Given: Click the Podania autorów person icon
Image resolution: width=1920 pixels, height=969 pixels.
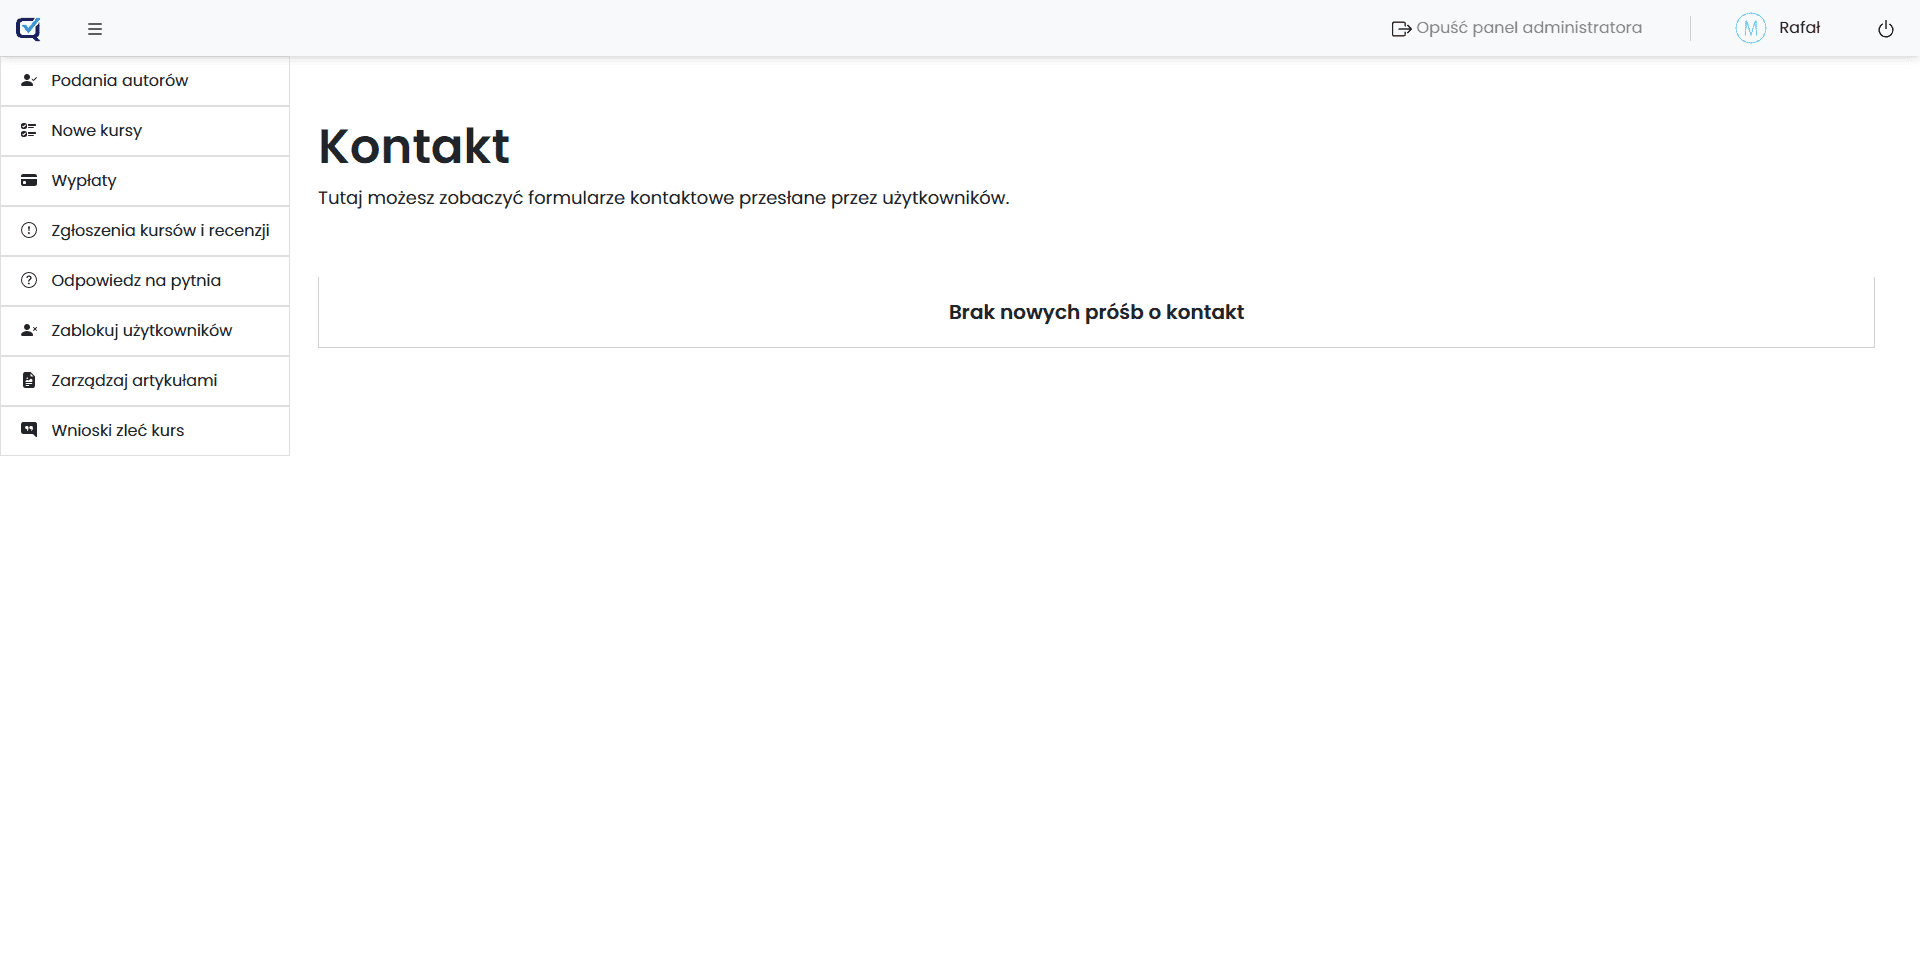Looking at the screenshot, I should click(x=29, y=80).
